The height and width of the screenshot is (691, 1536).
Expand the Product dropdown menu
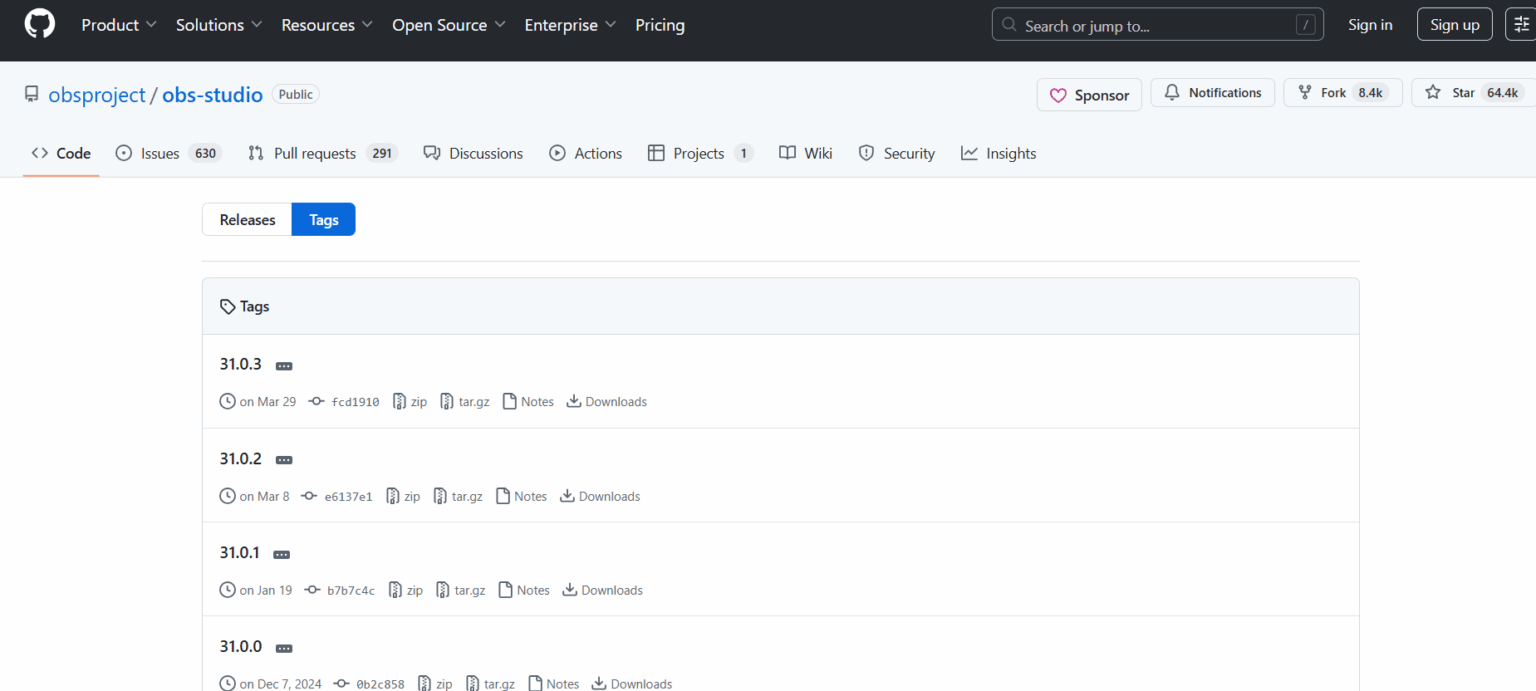tap(119, 25)
